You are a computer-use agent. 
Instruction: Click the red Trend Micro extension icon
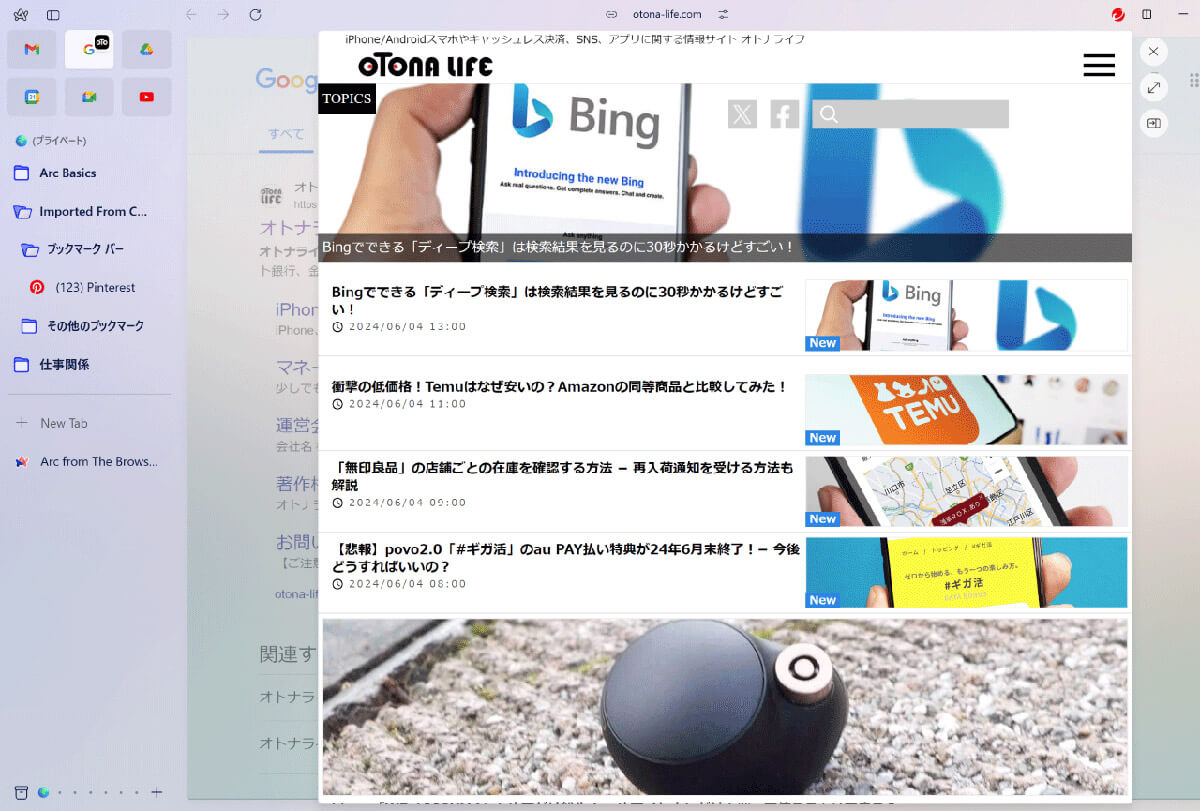point(1118,15)
